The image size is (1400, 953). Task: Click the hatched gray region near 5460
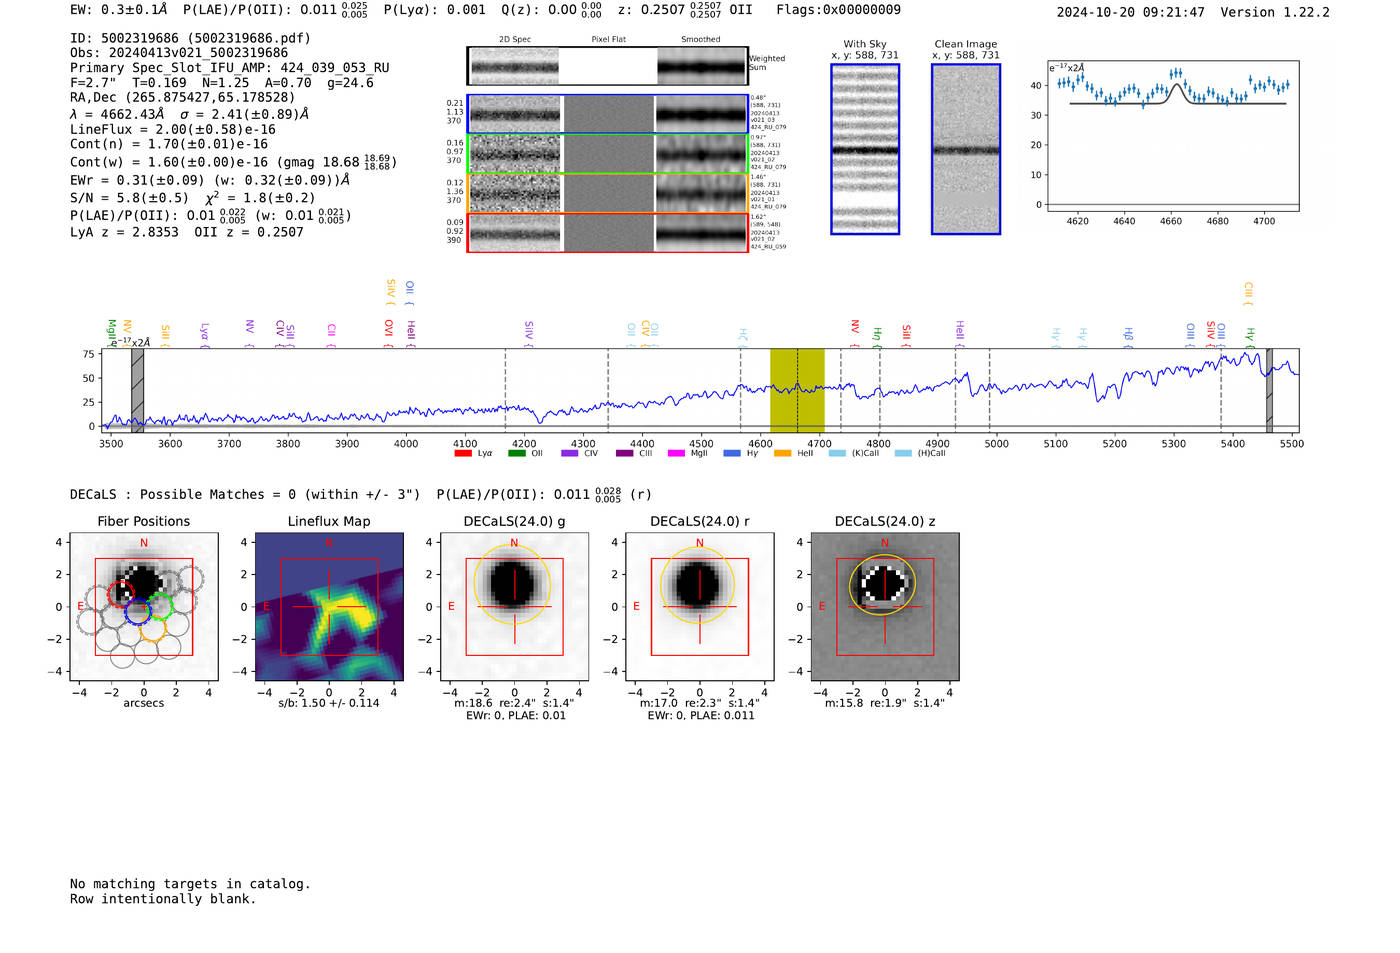(1269, 390)
